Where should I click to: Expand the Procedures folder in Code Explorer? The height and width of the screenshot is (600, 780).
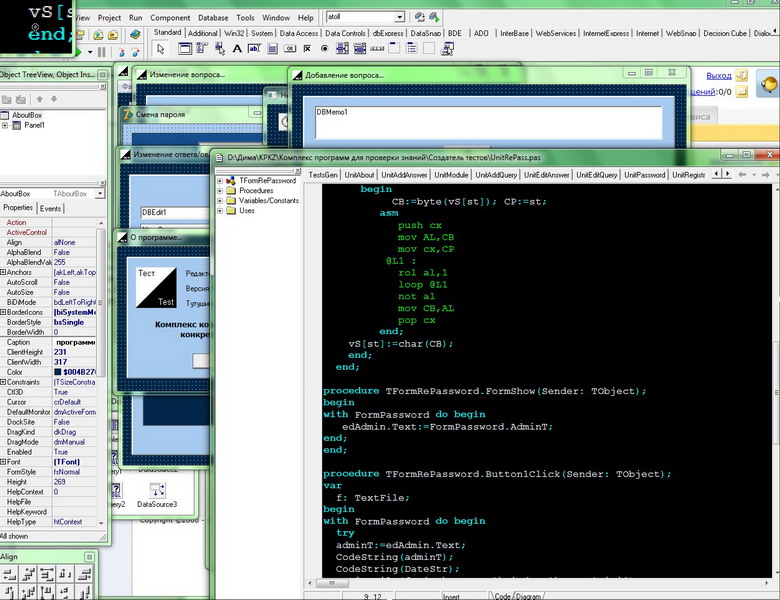tap(220, 191)
